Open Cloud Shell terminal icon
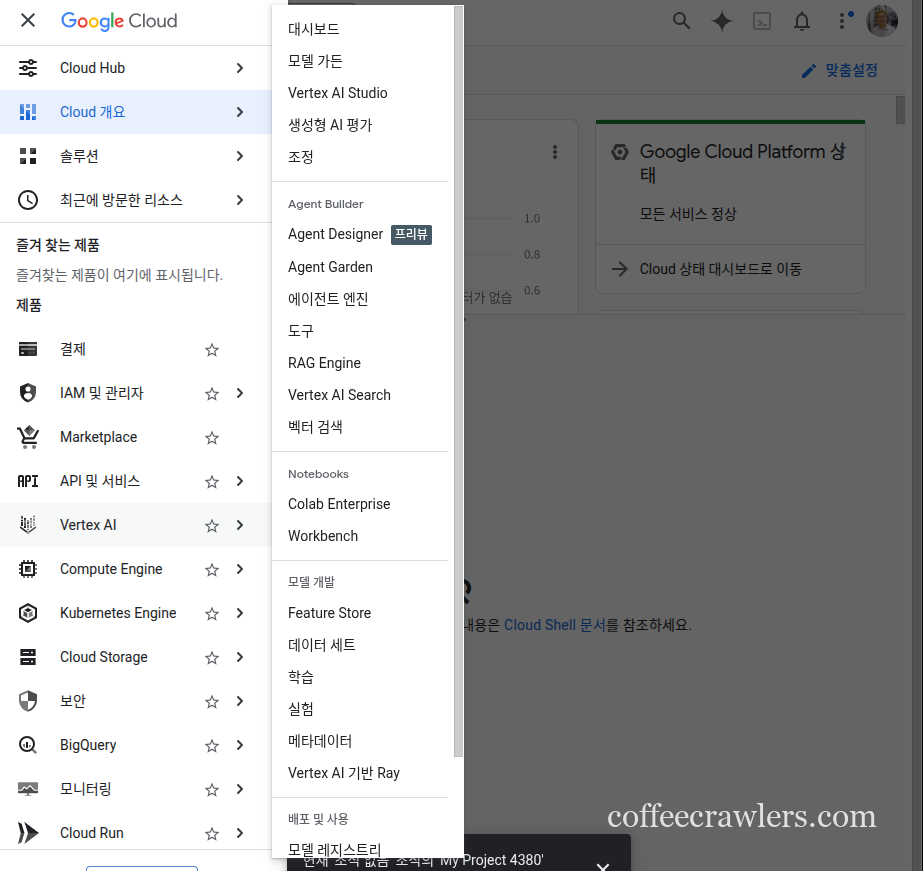Screen dimensions: 923x871 click(762, 21)
